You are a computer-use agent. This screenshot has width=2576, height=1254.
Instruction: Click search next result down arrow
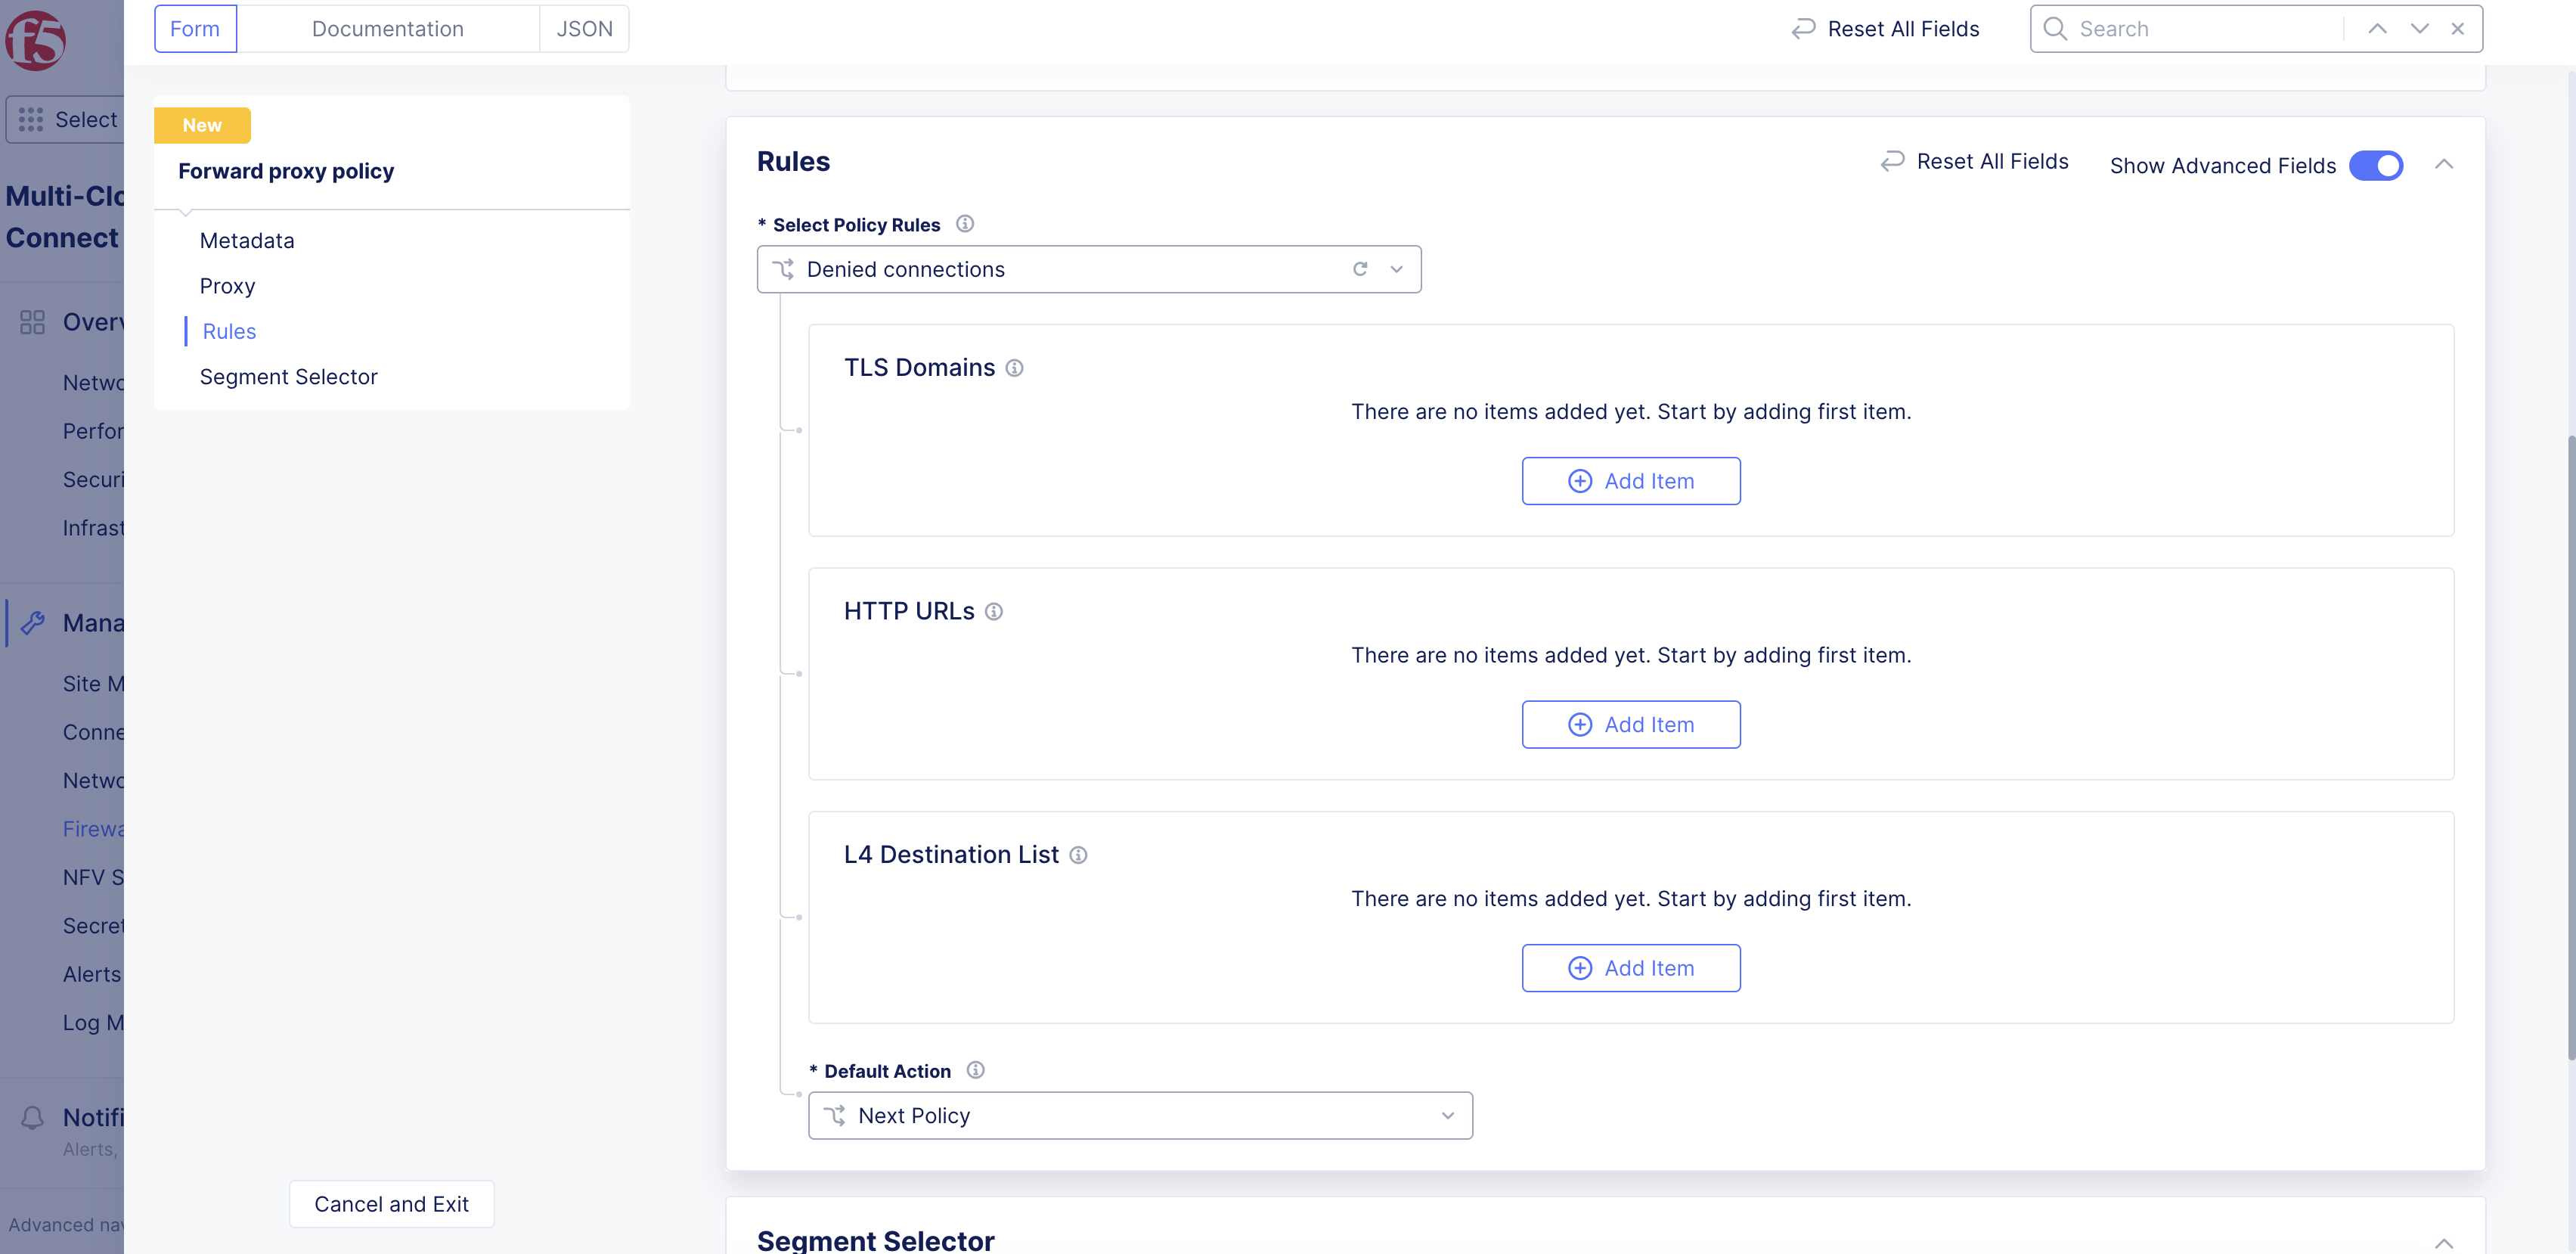[2419, 29]
